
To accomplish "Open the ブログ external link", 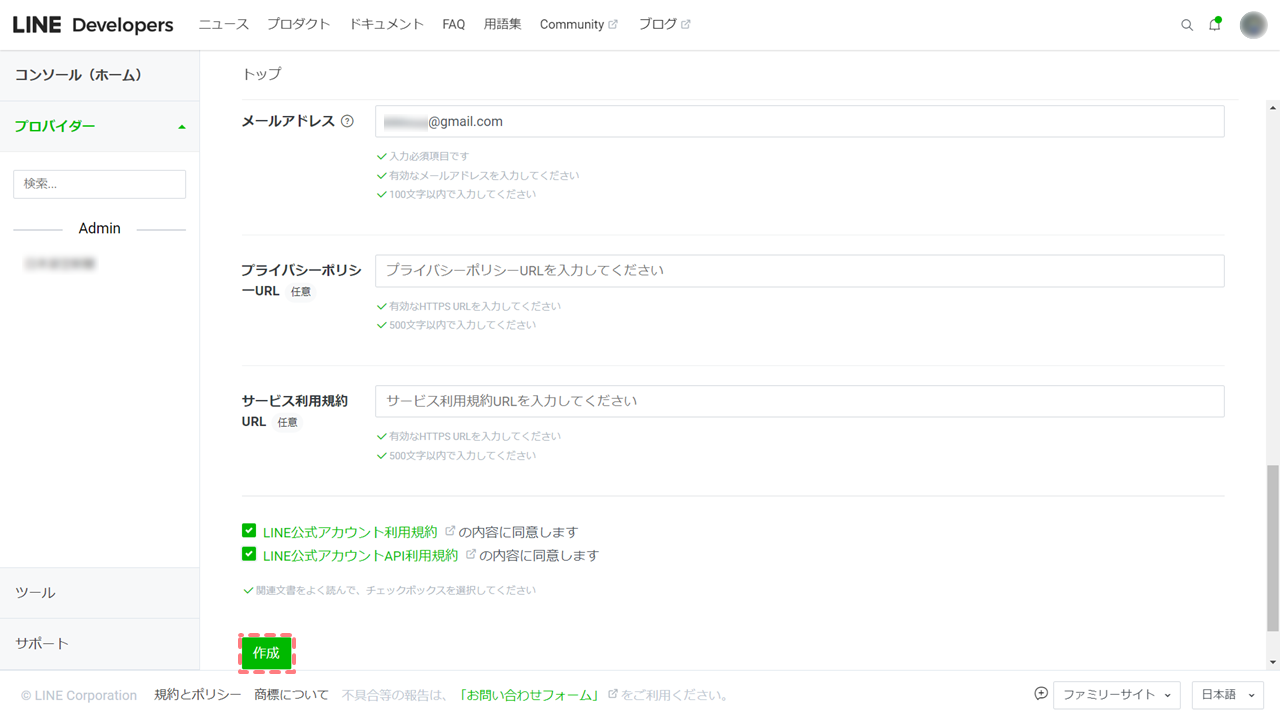I will [x=664, y=24].
